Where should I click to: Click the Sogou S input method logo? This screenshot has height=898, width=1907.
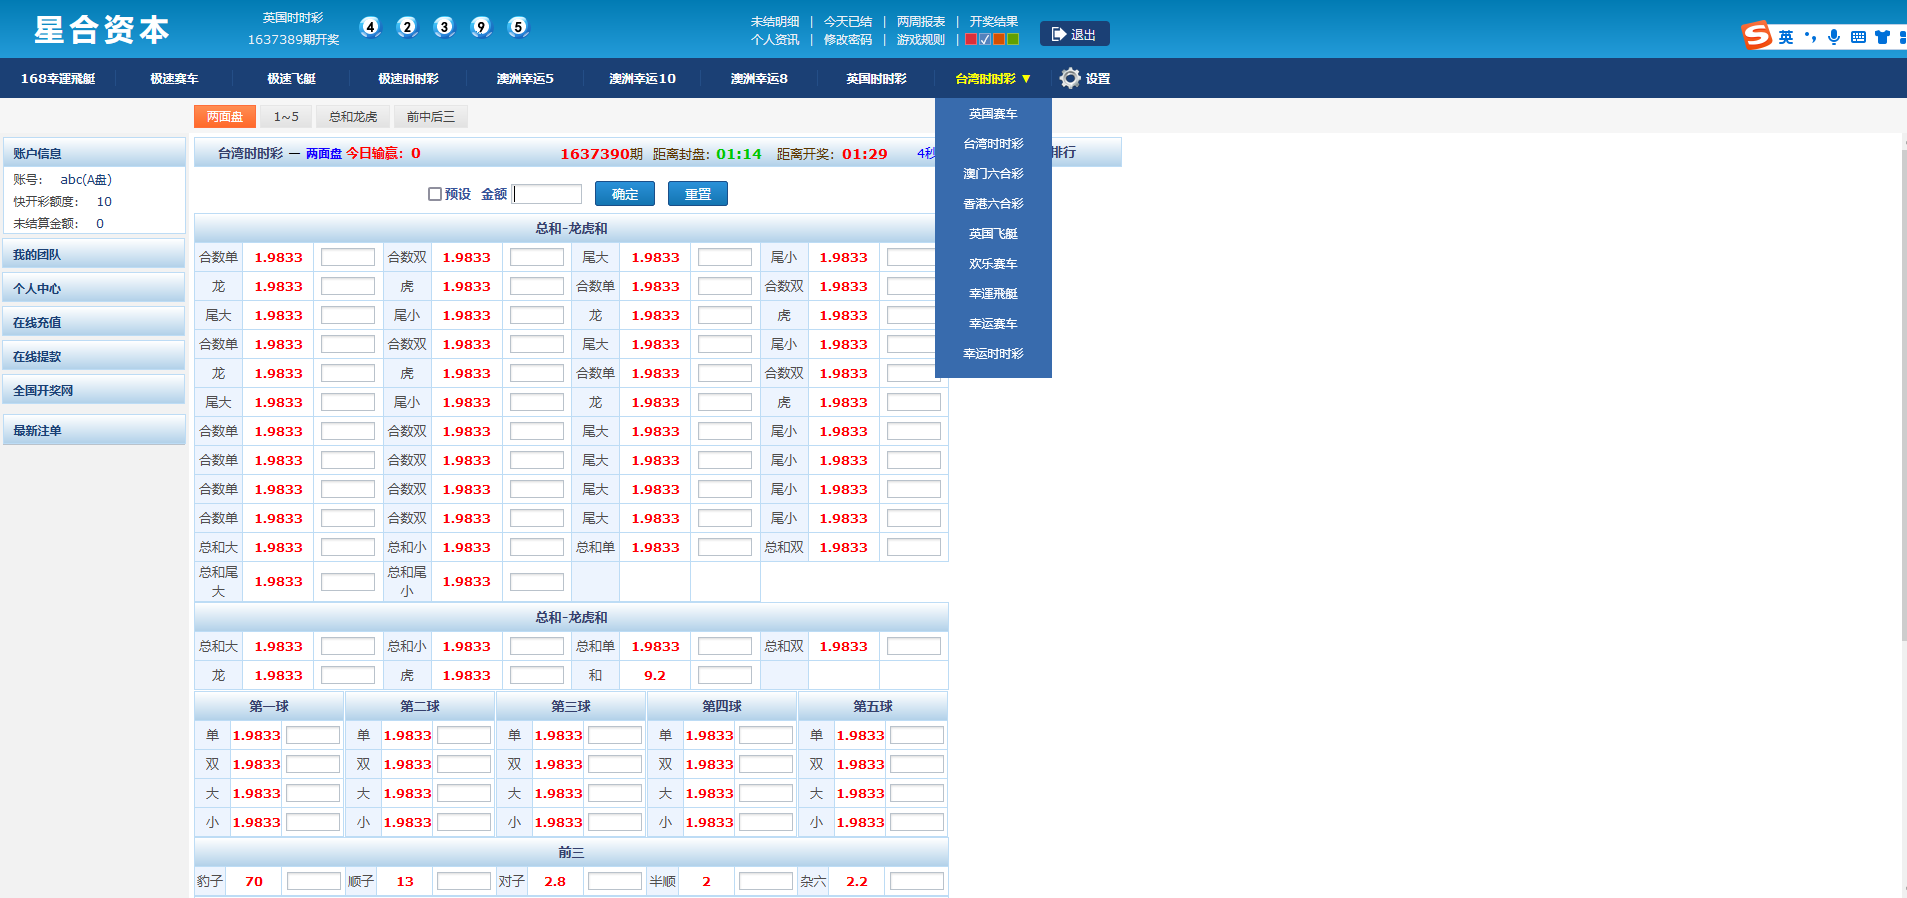point(1756,36)
